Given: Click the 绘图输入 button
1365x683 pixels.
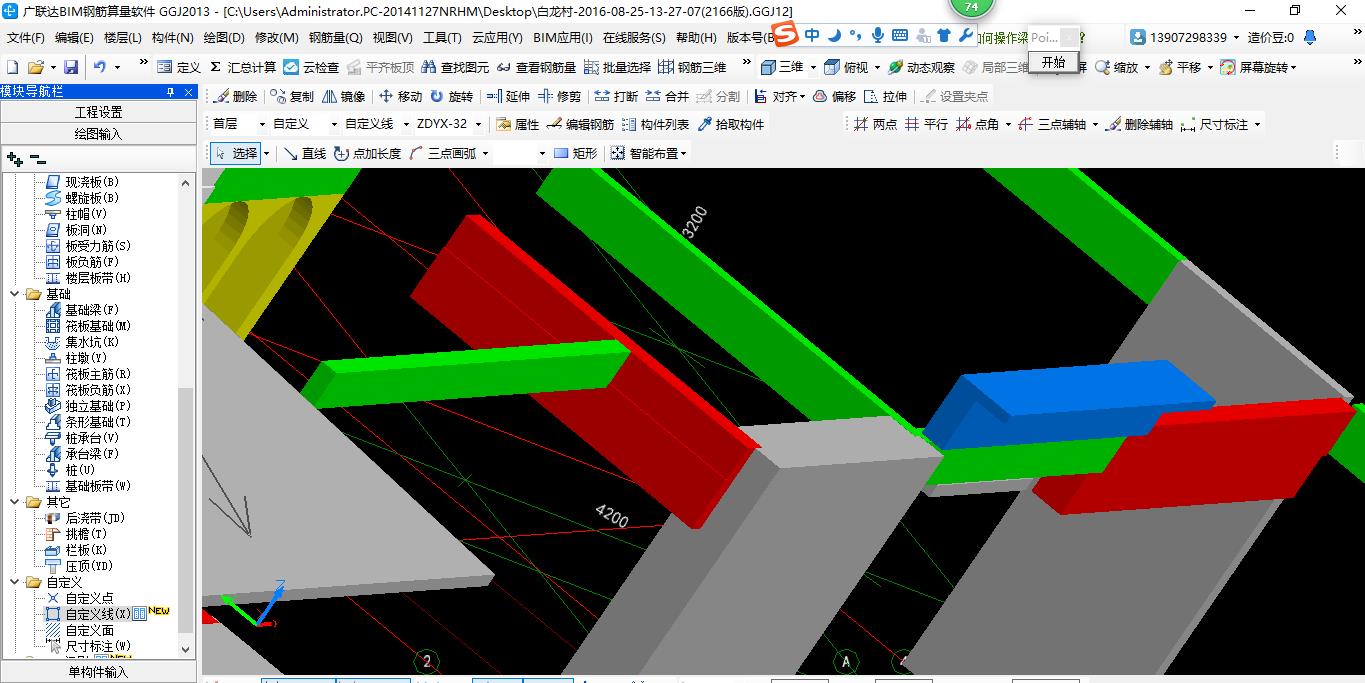Looking at the screenshot, I should coord(99,133).
